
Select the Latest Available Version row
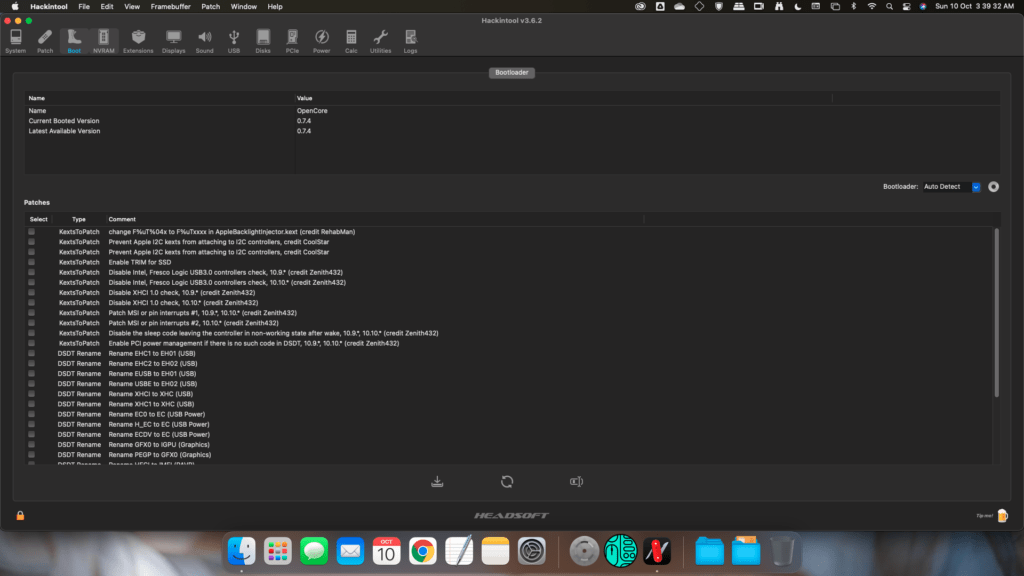512,131
